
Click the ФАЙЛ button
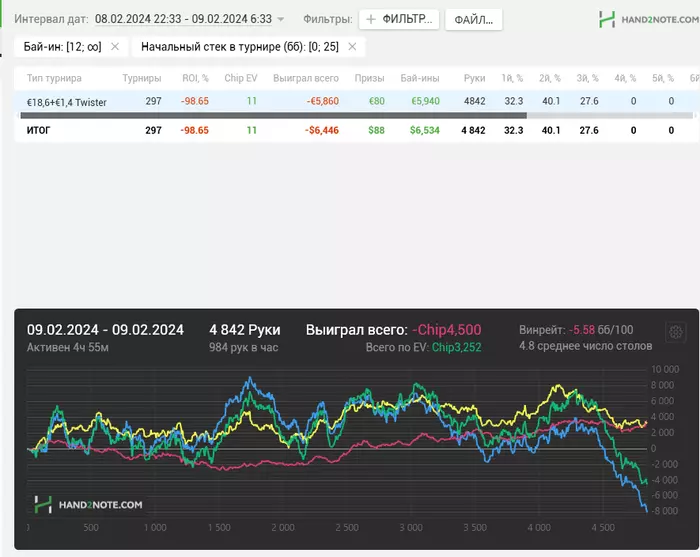coord(473,20)
